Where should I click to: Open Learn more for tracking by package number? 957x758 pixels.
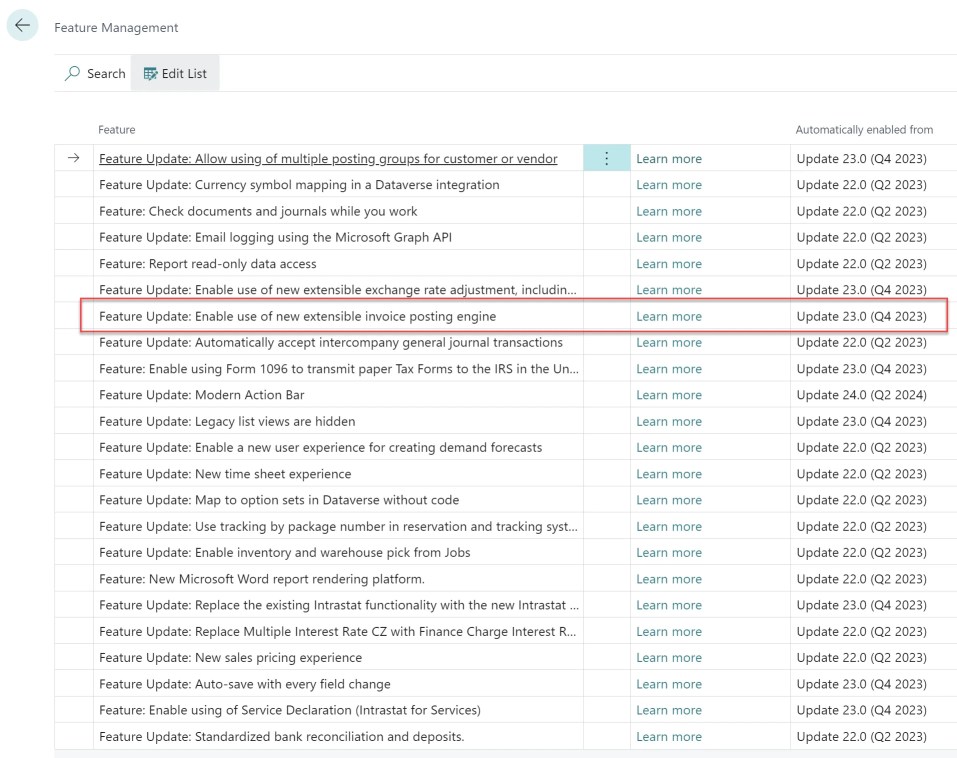click(x=669, y=526)
